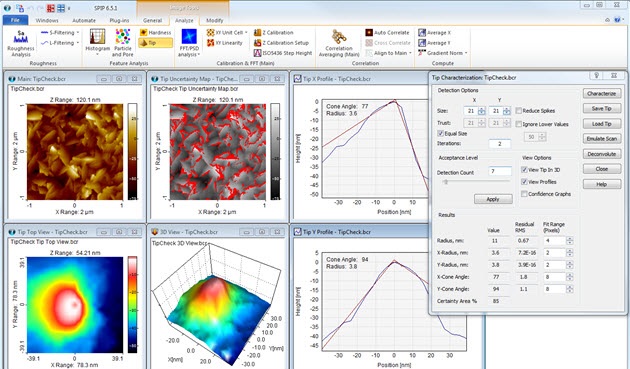The image size is (630, 369).
Task: Run XY Linearity calibration
Action: click(224, 43)
